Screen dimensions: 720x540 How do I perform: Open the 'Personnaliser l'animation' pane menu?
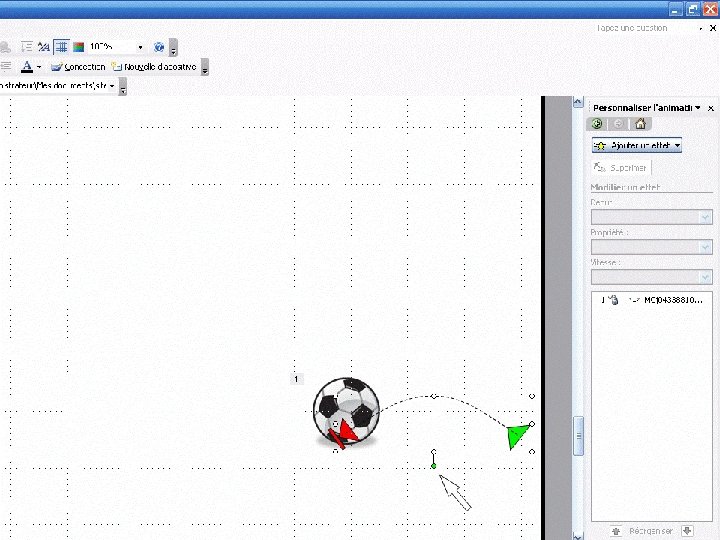(x=698, y=108)
